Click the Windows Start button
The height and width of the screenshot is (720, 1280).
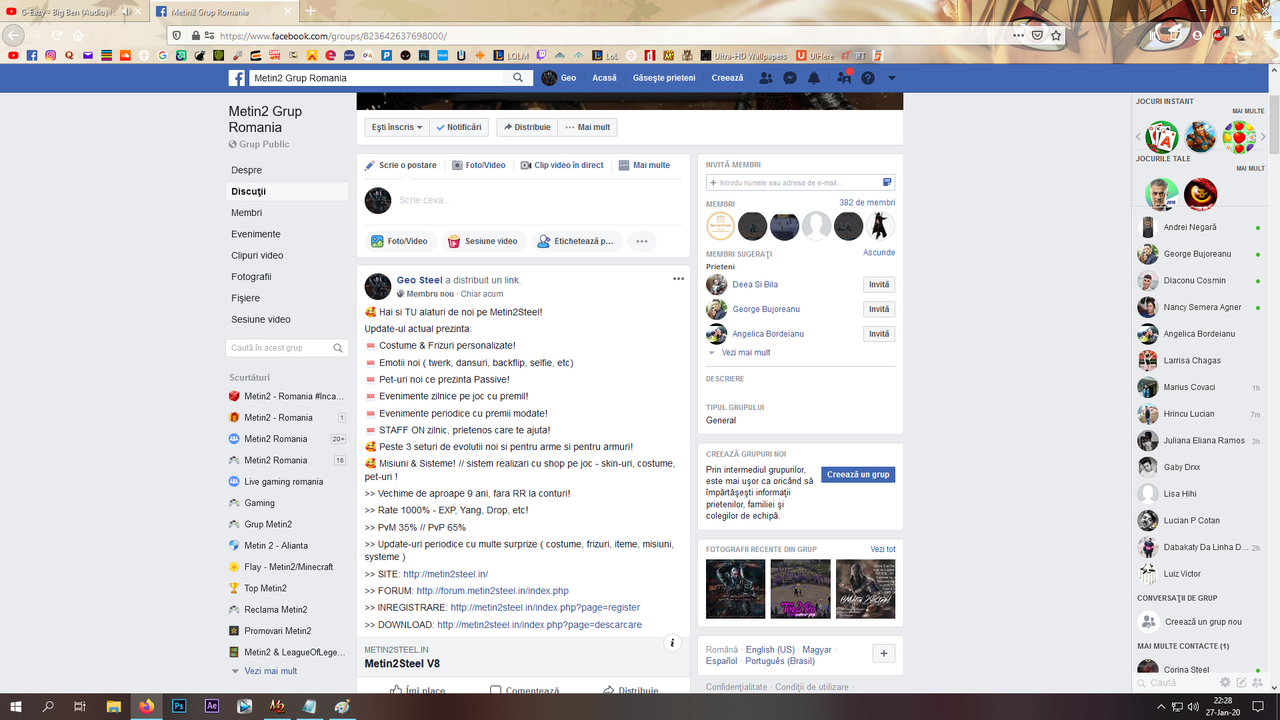click(x=16, y=706)
